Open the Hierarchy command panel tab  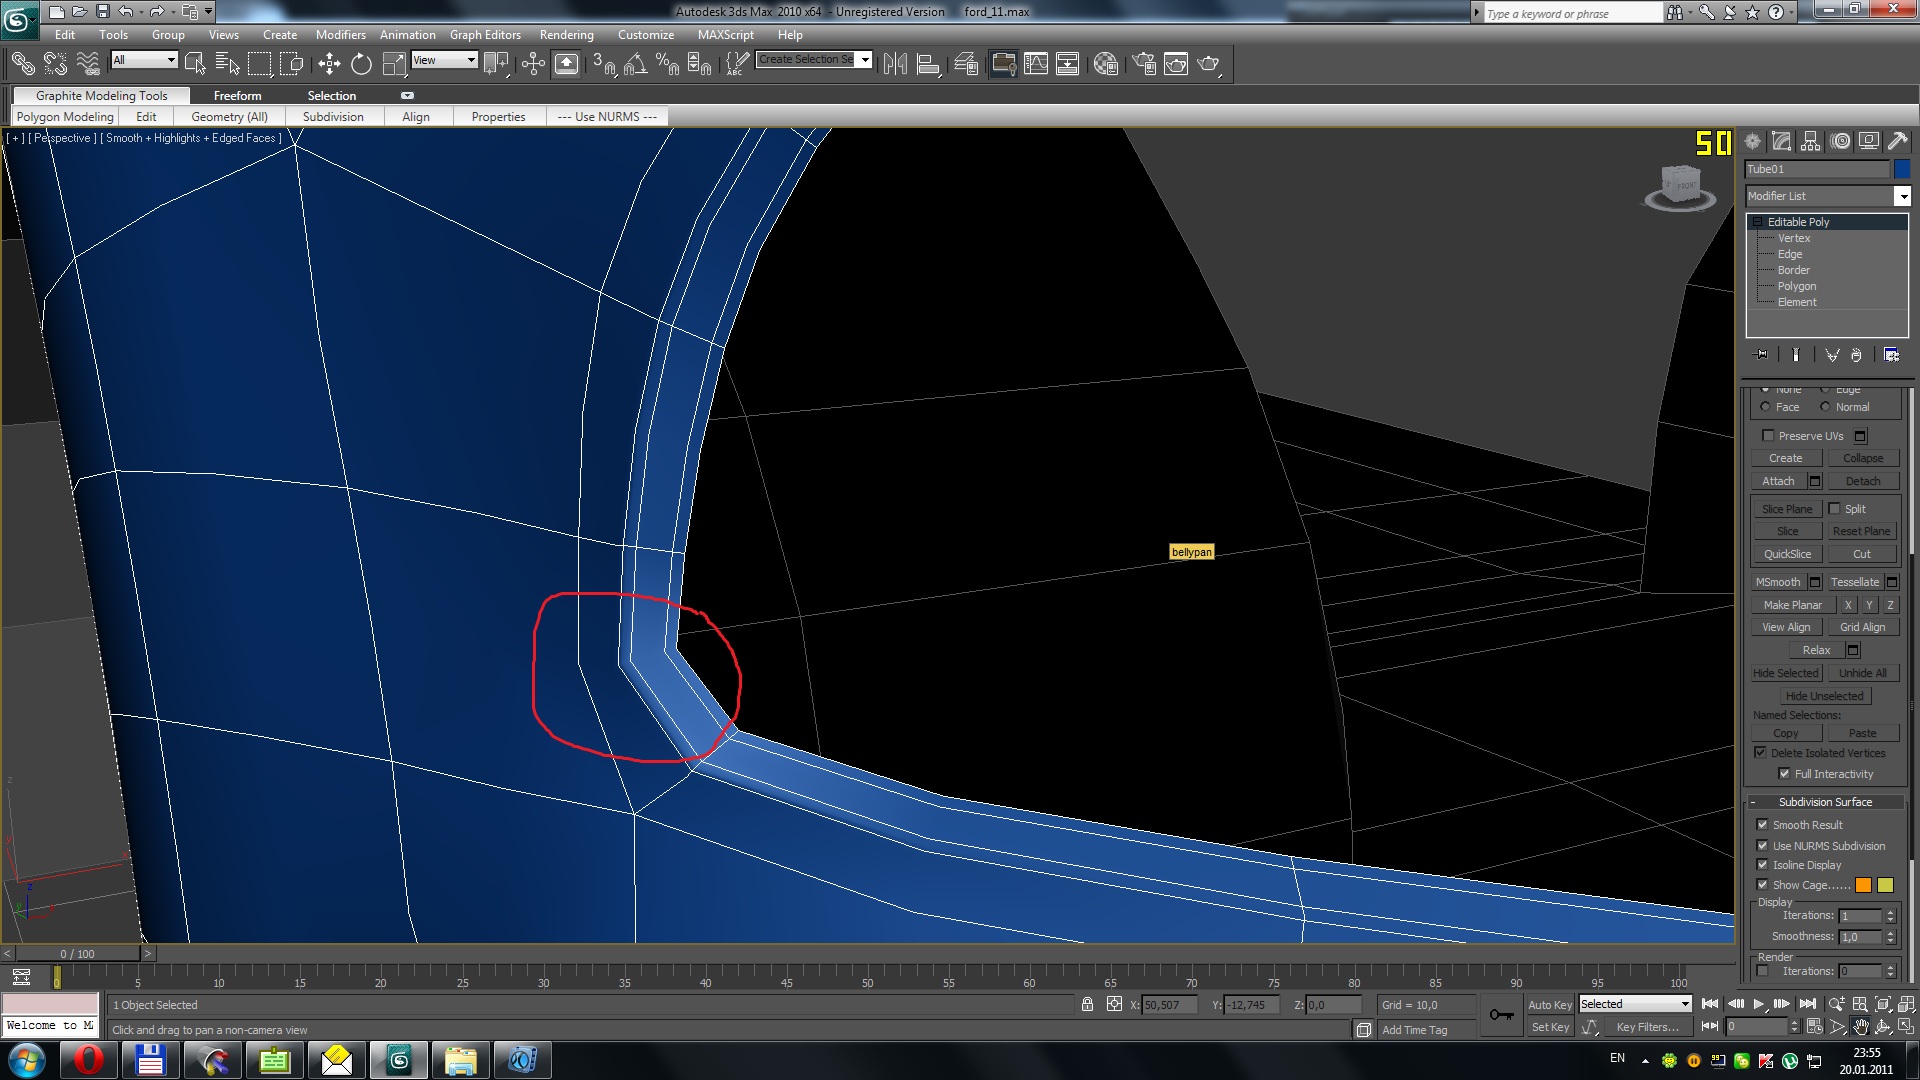pyautogui.click(x=1811, y=142)
